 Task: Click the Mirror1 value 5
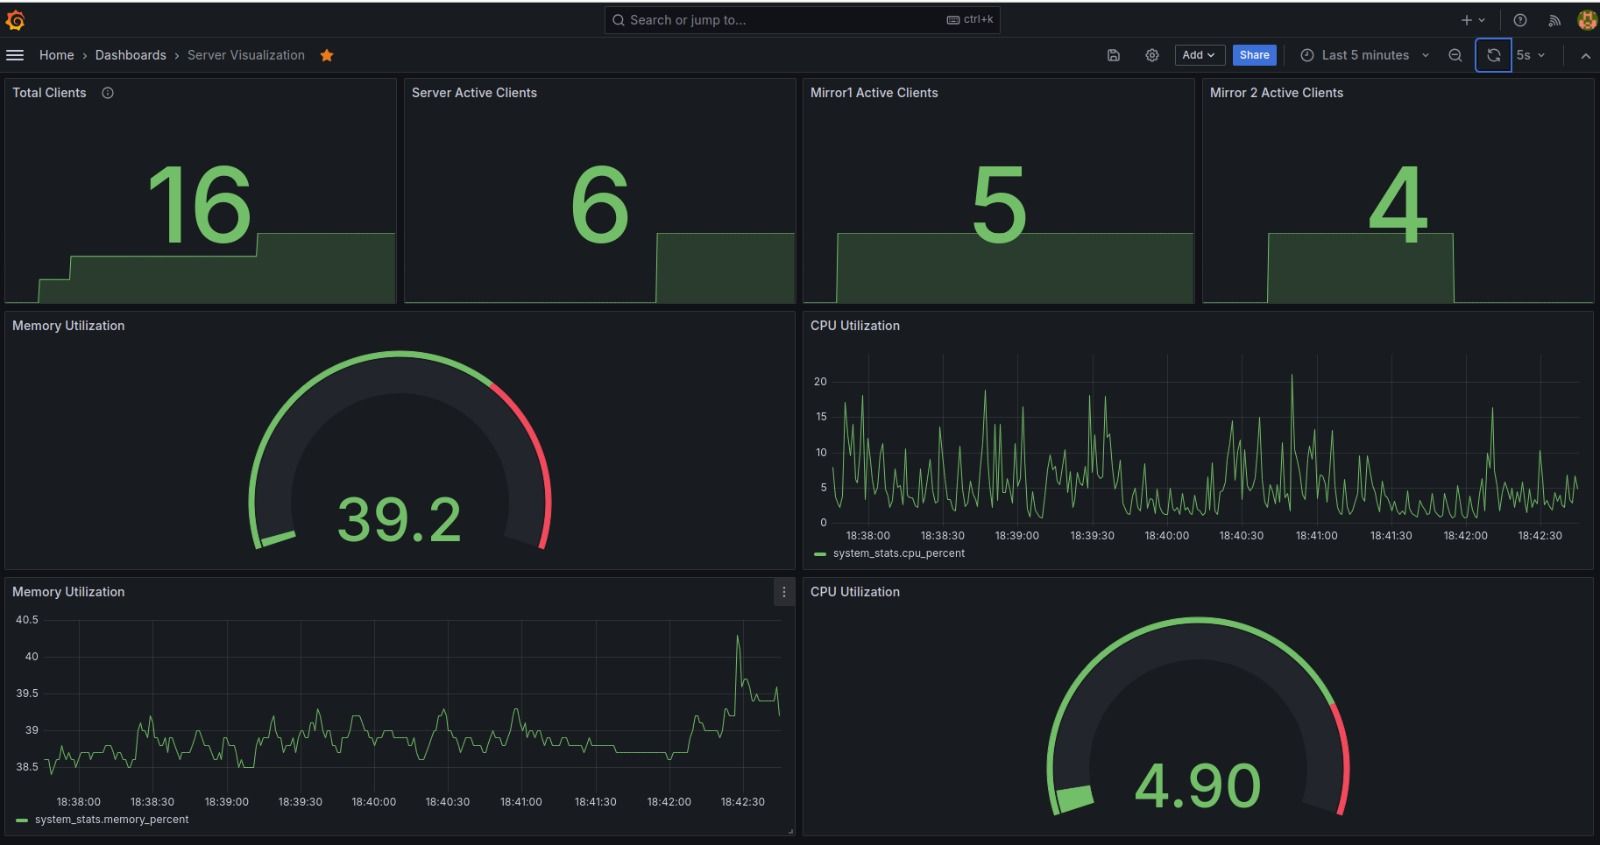(999, 205)
